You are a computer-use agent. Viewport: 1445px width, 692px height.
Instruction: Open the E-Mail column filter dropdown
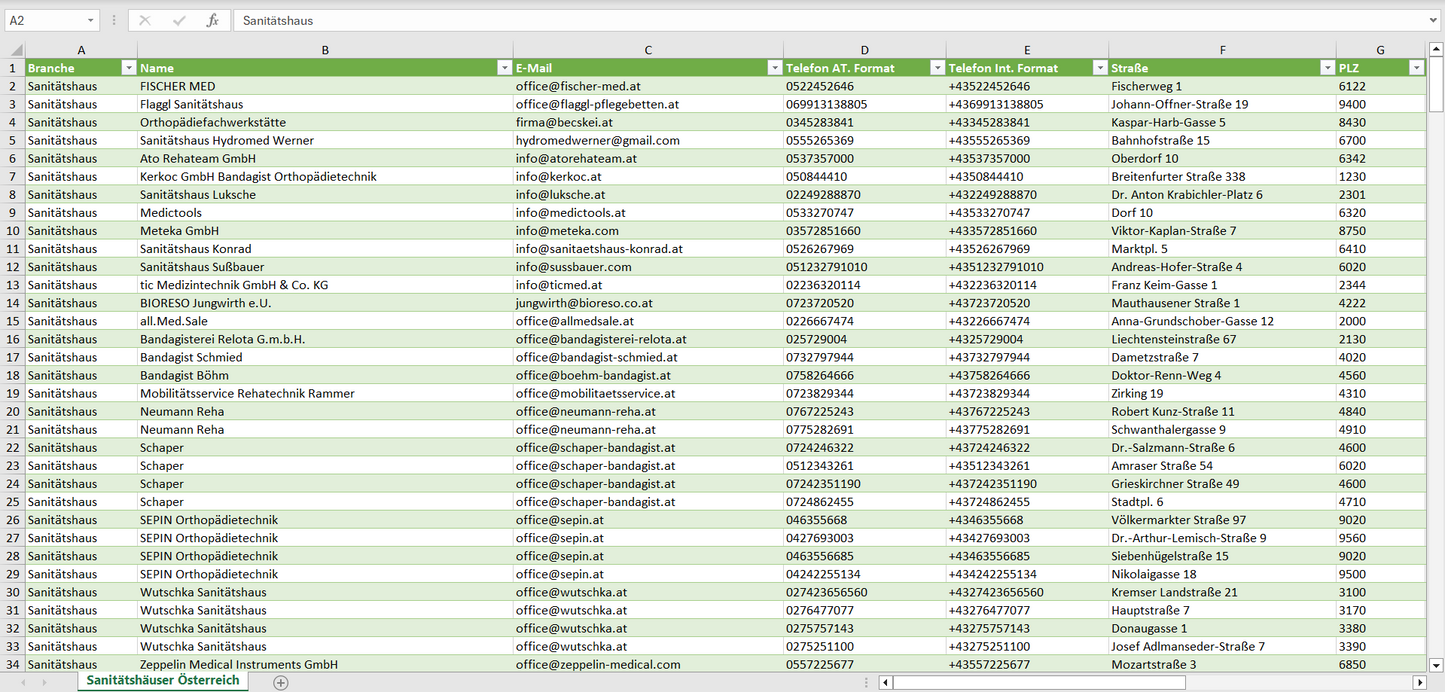774,68
